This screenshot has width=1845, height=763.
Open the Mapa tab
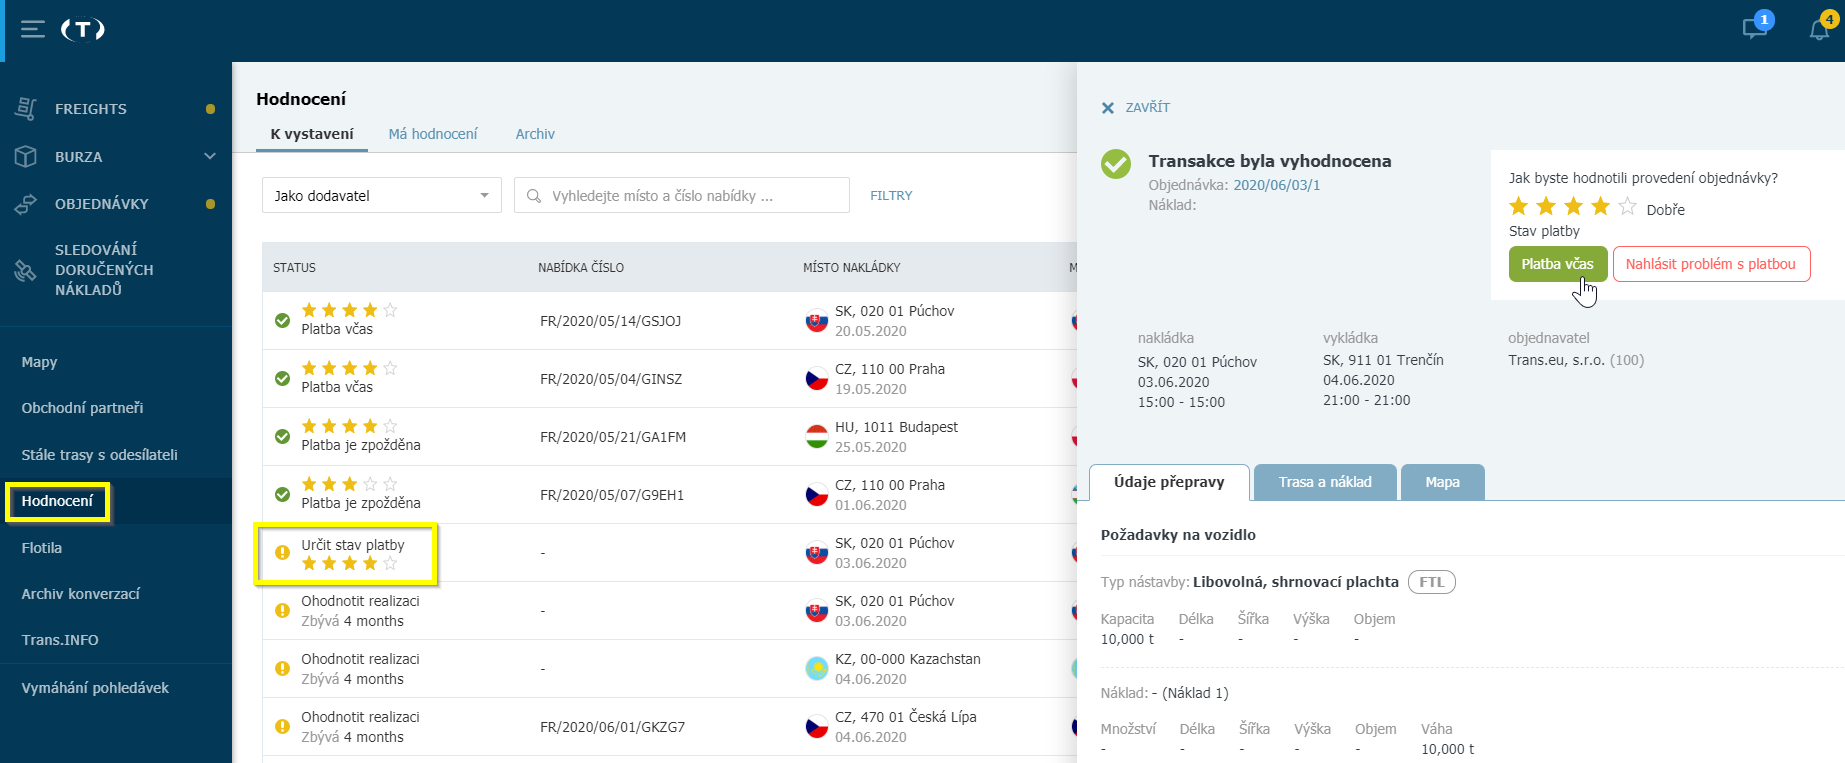[1443, 482]
